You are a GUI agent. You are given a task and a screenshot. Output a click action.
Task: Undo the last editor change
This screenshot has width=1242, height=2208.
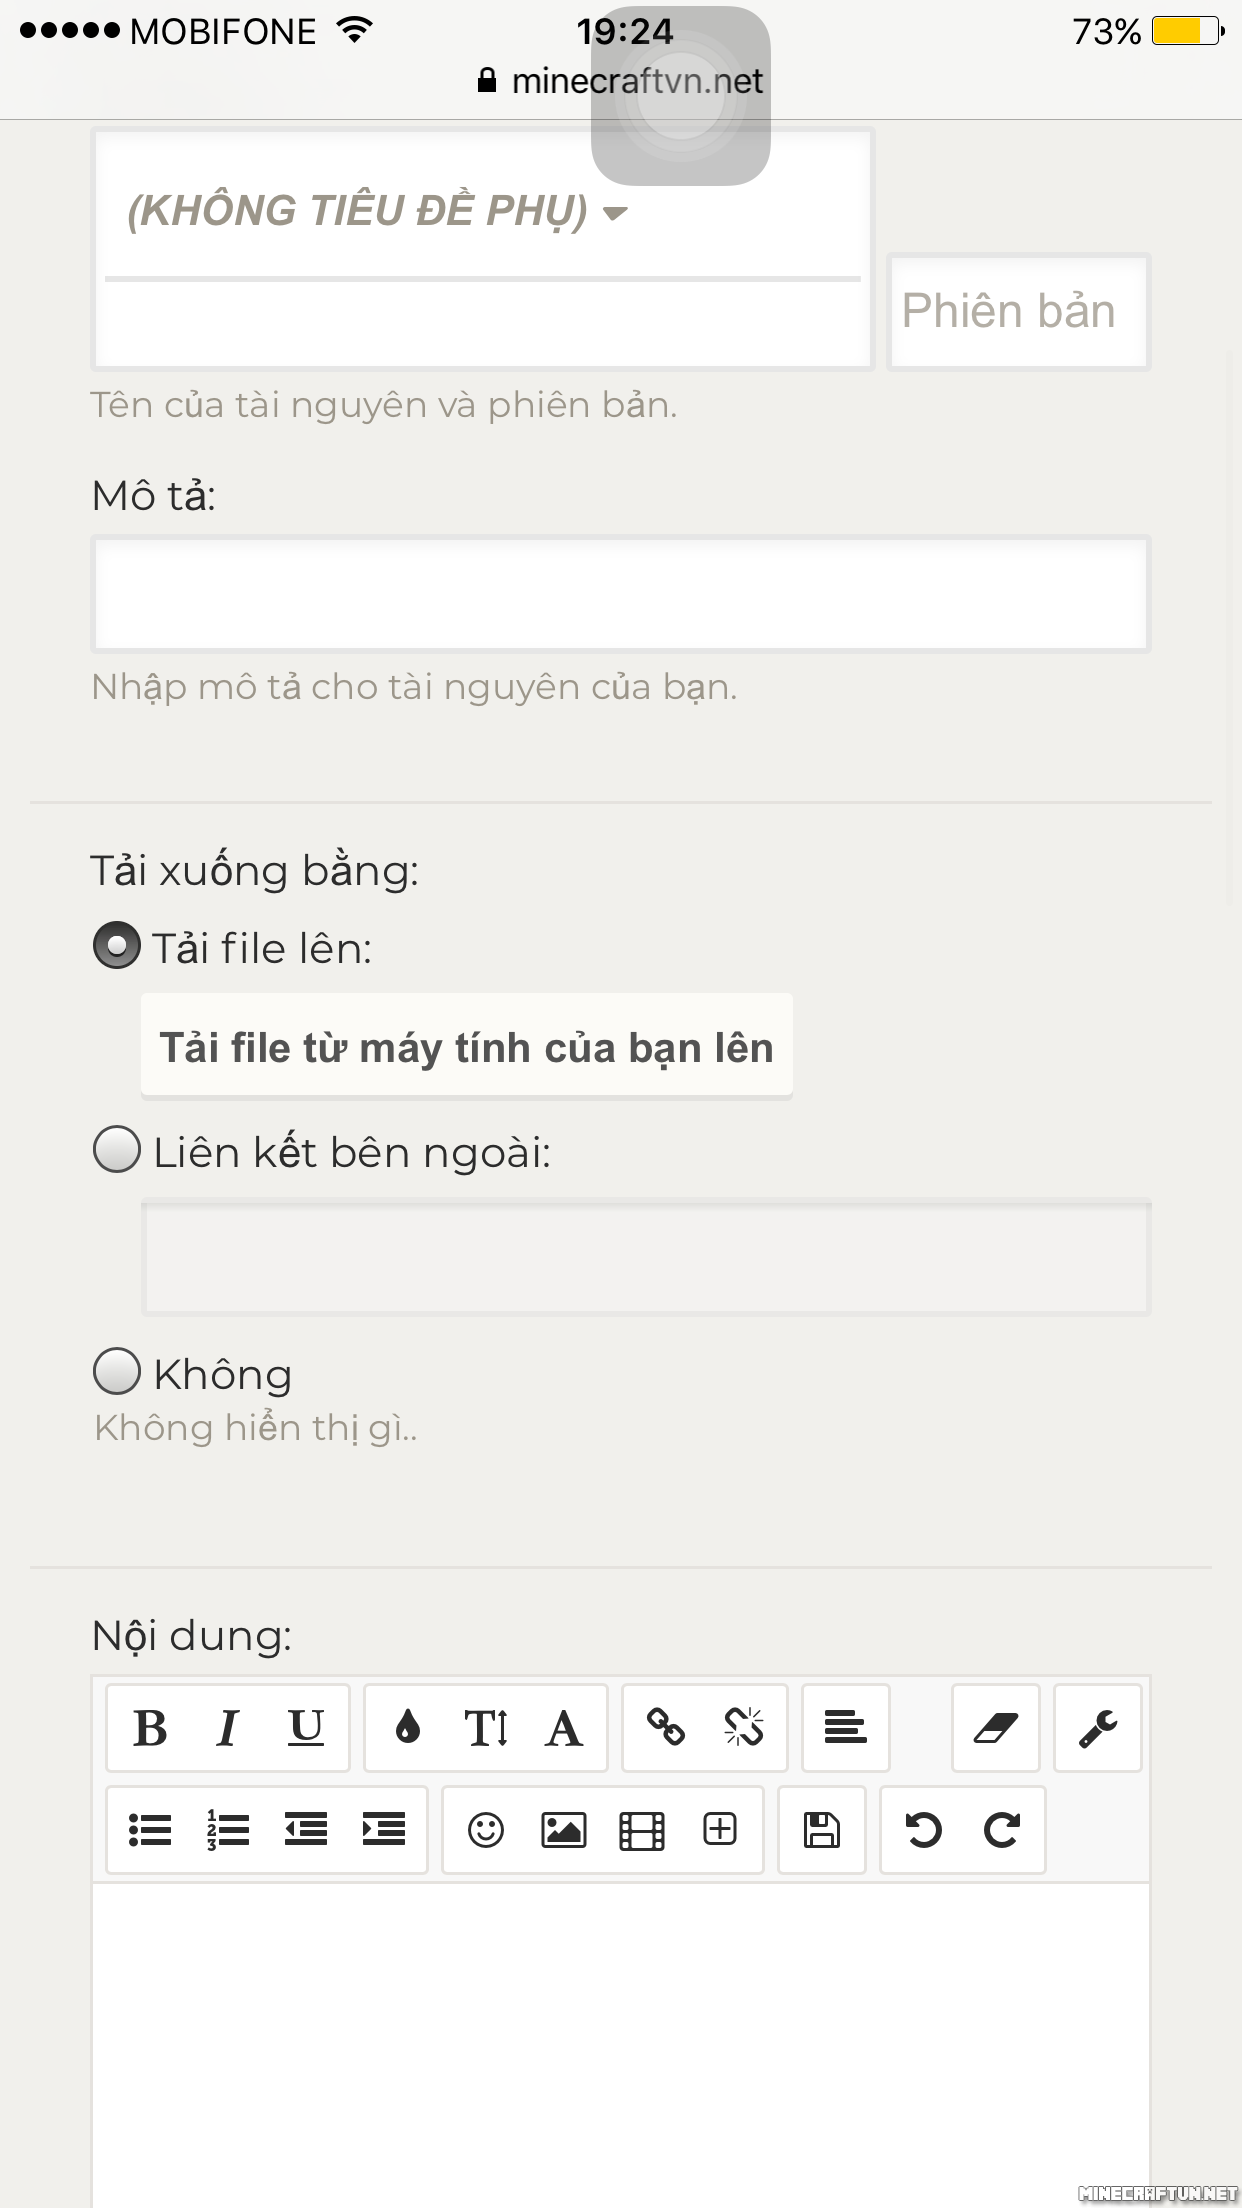click(924, 1830)
